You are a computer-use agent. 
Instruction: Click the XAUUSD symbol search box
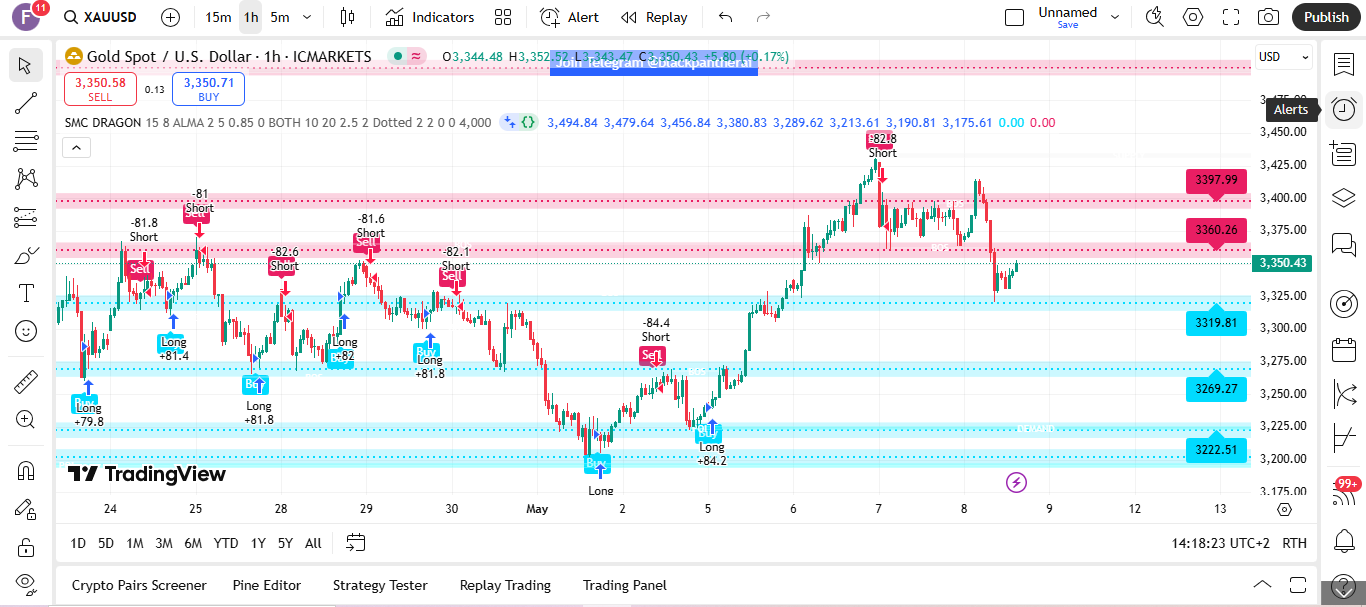pos(100,17)
